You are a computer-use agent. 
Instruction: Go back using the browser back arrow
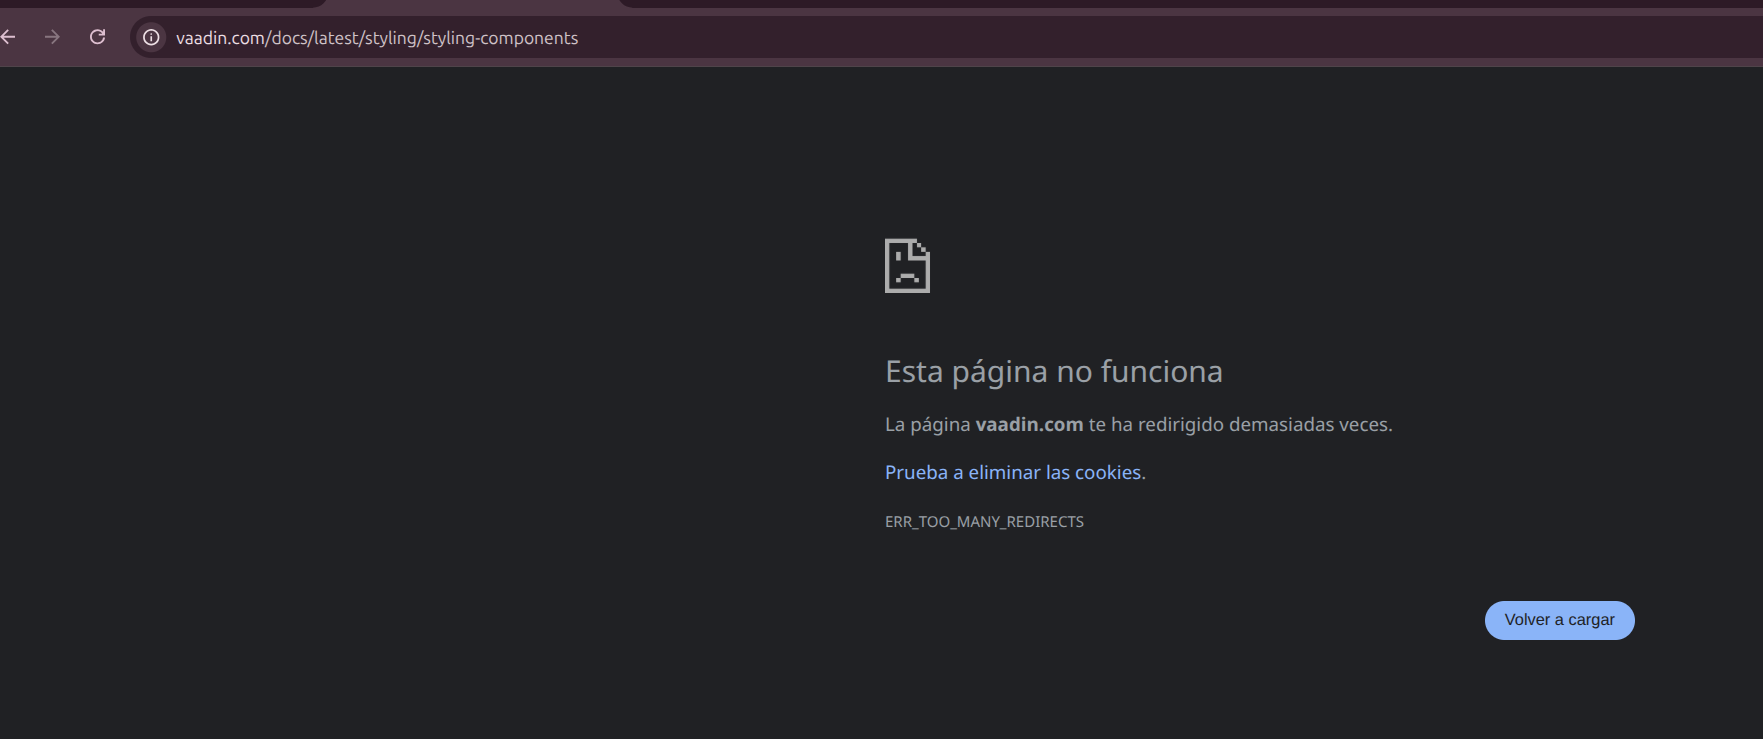coord(9,37)
